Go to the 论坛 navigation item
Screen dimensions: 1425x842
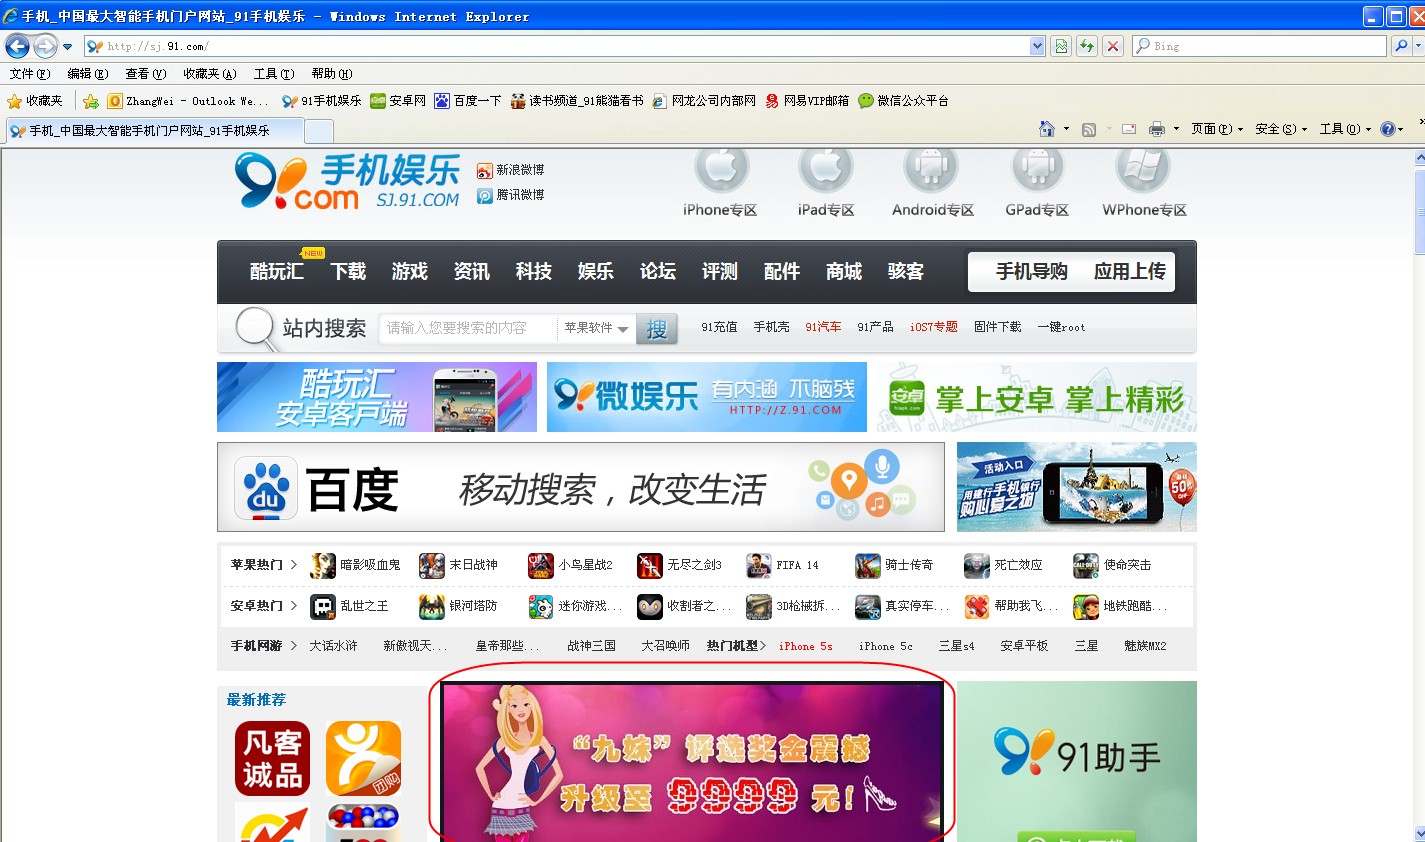point(658,271)
